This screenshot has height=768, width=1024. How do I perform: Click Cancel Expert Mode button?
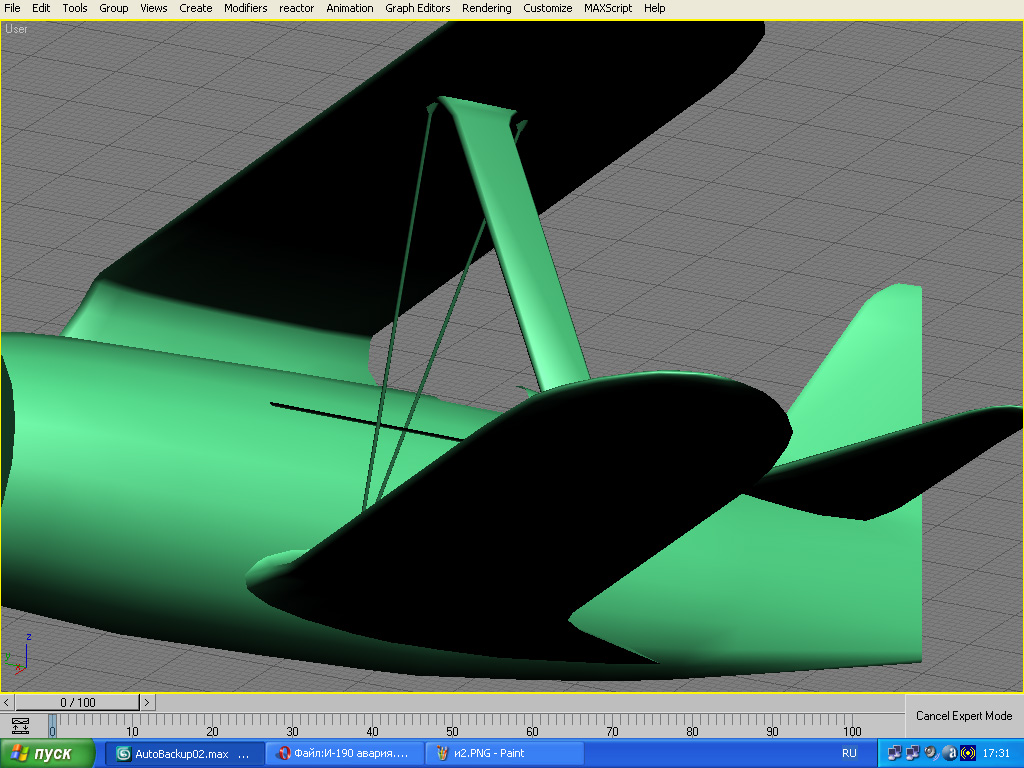click(x=964, y=716)
